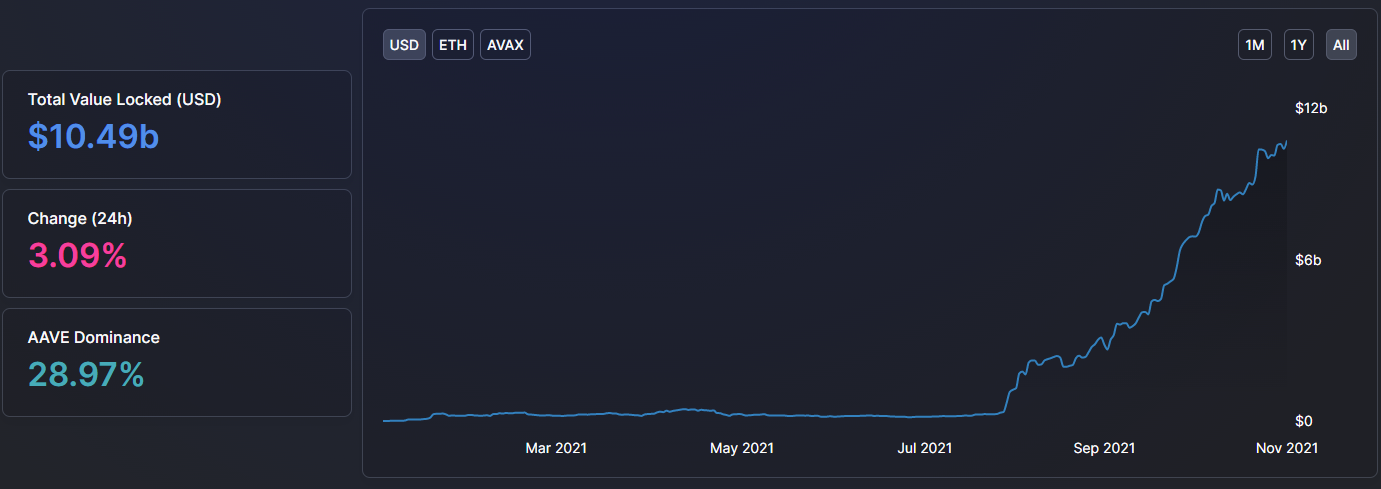The width and height of the screenshot is (1381, 489).
Task: Toggle chart denomination to AVAX
Action: pos(505,45)
